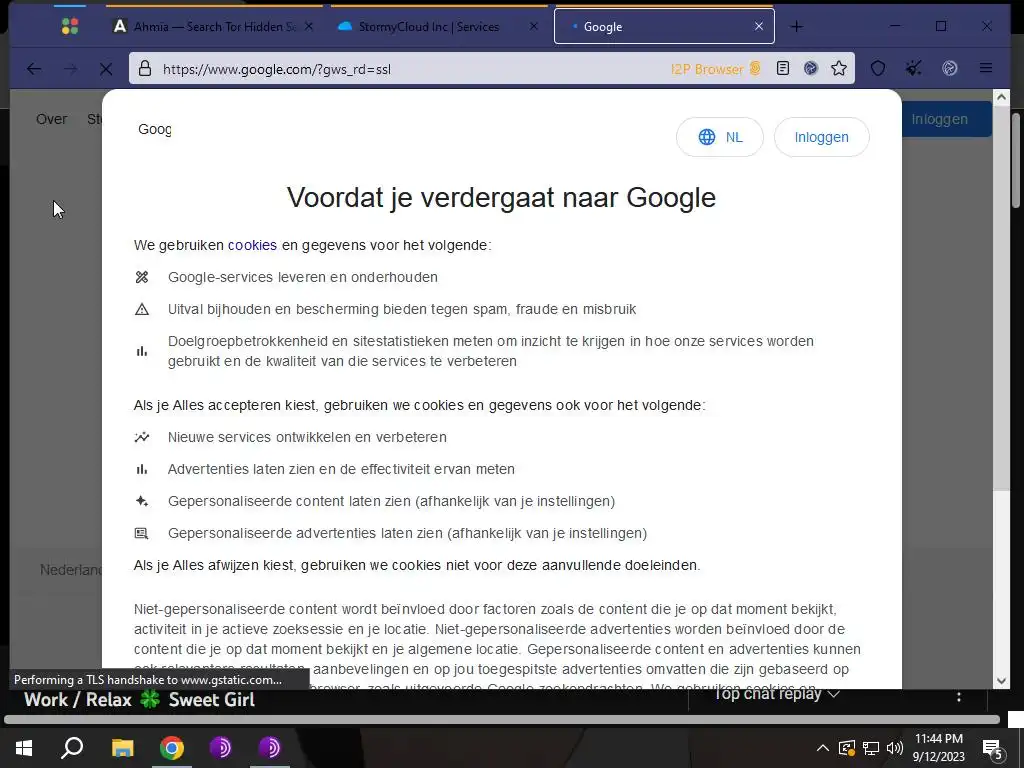
Task: Open second purple I2P browser taskbar icon
Action: [x=270, y=748]
